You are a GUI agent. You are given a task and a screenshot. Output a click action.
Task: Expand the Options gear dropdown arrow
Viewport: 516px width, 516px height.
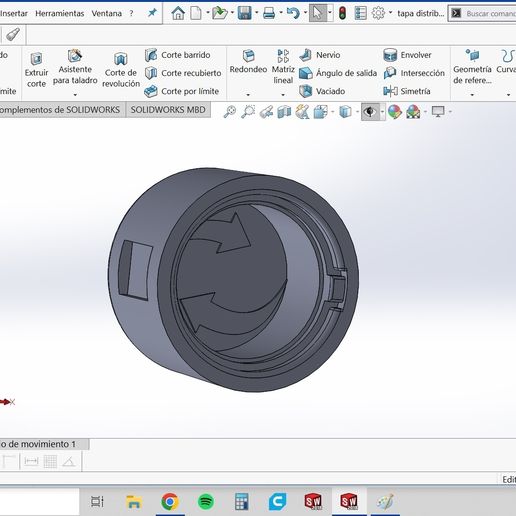coord(390,13)
